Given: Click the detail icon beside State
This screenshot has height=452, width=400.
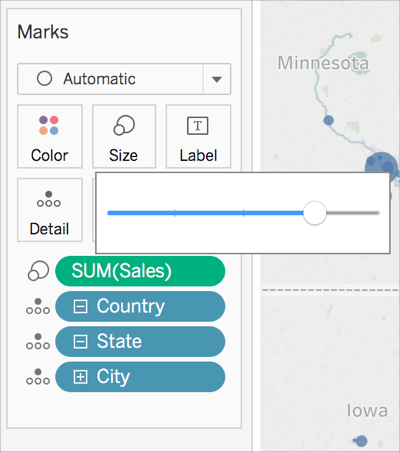Looking at the screenshot, I should 38,341.
